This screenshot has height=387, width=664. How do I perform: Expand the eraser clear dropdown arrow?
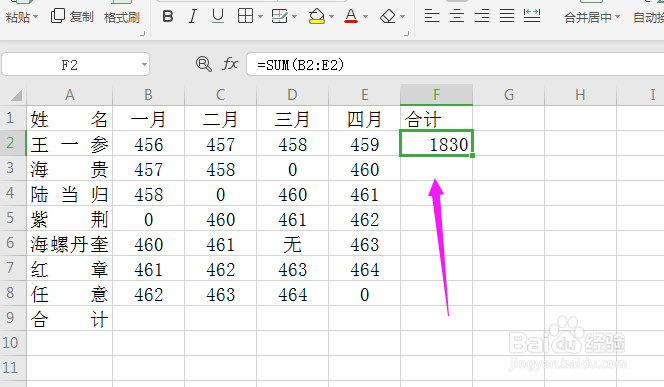click(x=402, y=17)
